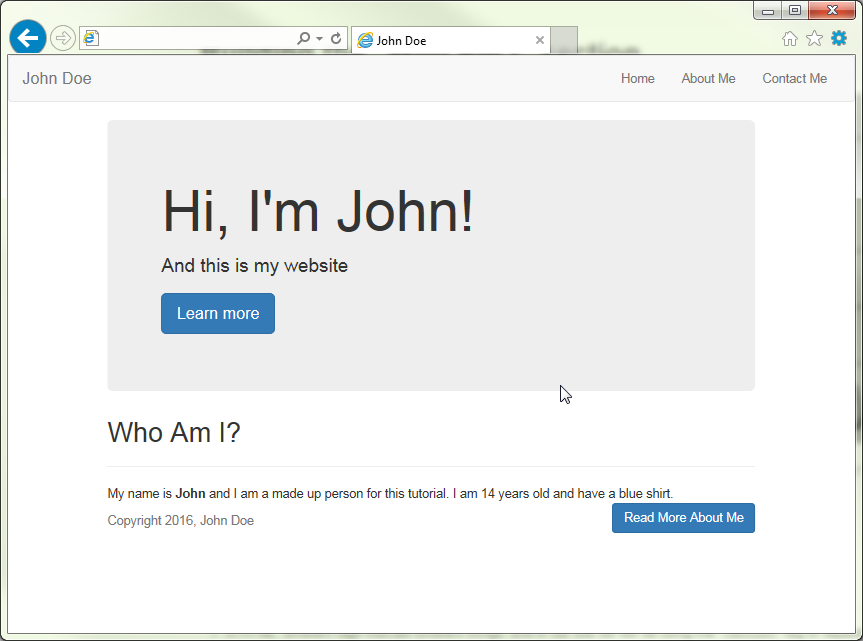Open a new tab using blank tab button

(x=564, y=41)
